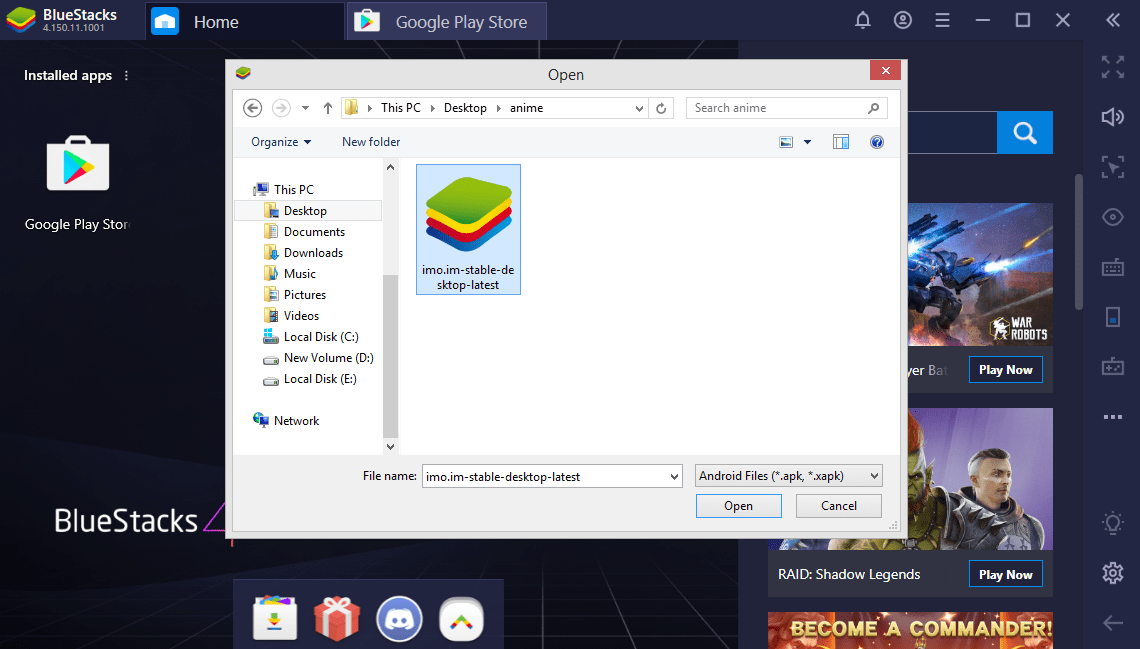Open help in the Open dialog
The width and height of the screenshot is (1140, 649).
[x=877, y=142]
